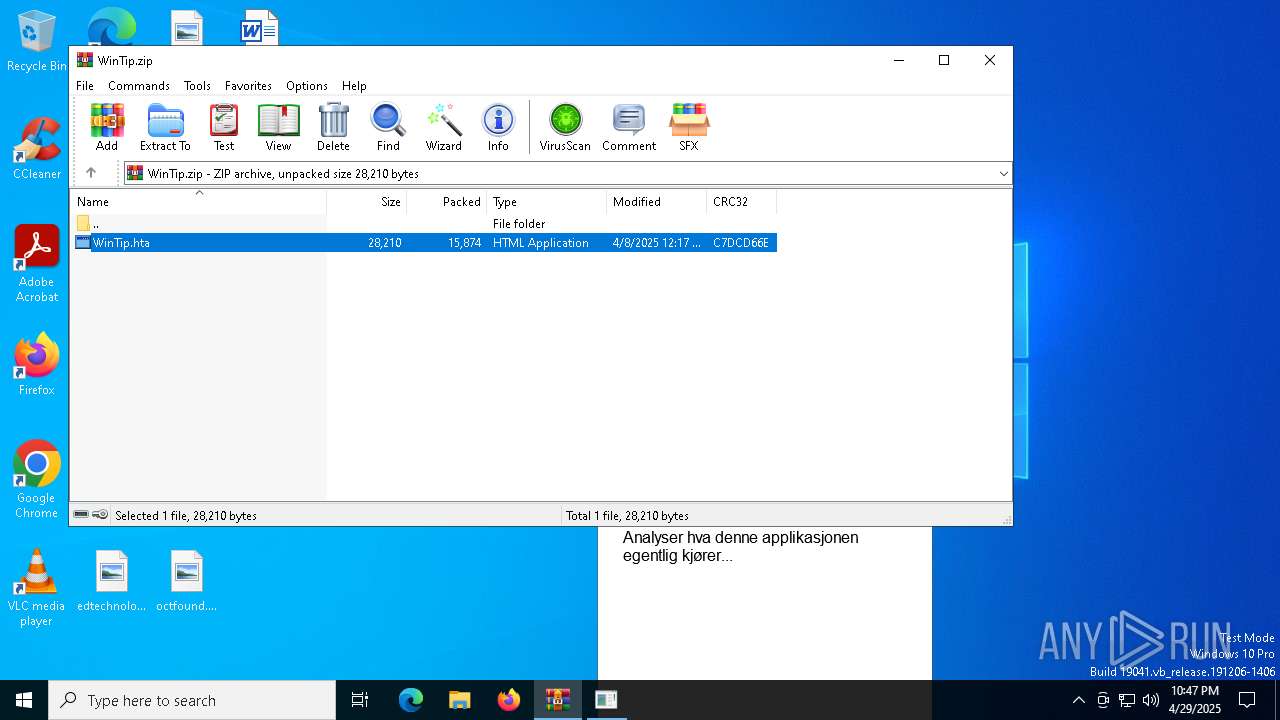Click the 15,874 packed size cell
Screen dimensions: 1280x720
[x=464, y=243]
